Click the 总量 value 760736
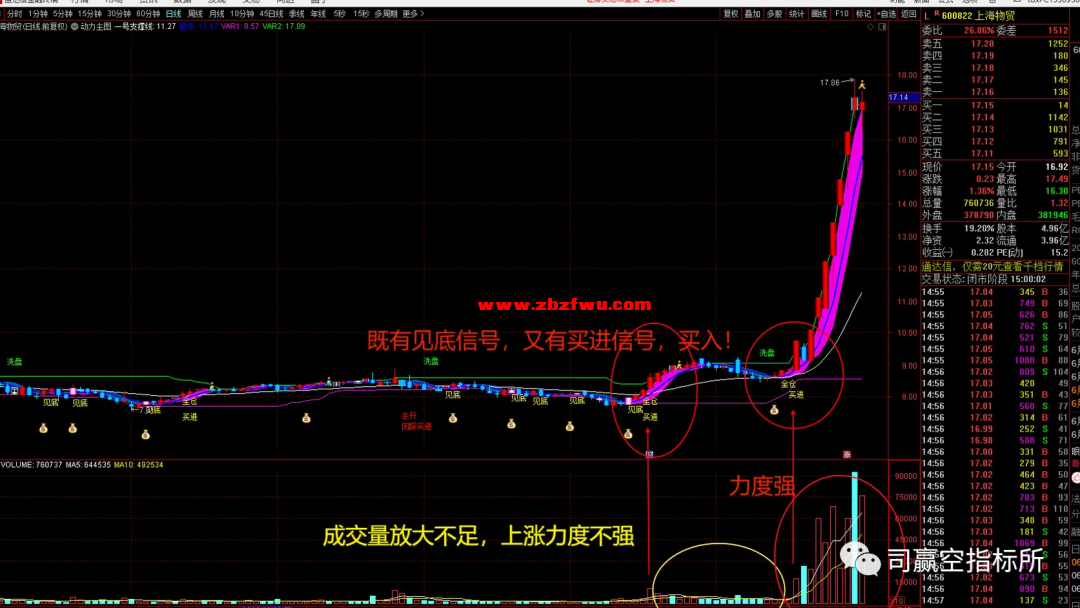 click(979, 203)
